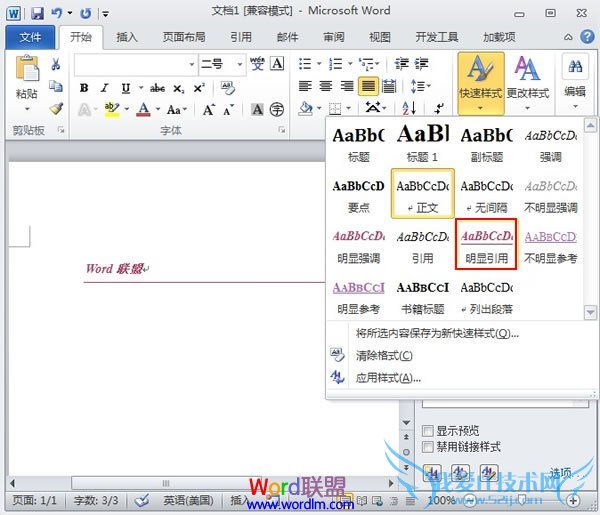600x515 pixels.
Task: Click the numbered list icon
Action: (336, 64)
